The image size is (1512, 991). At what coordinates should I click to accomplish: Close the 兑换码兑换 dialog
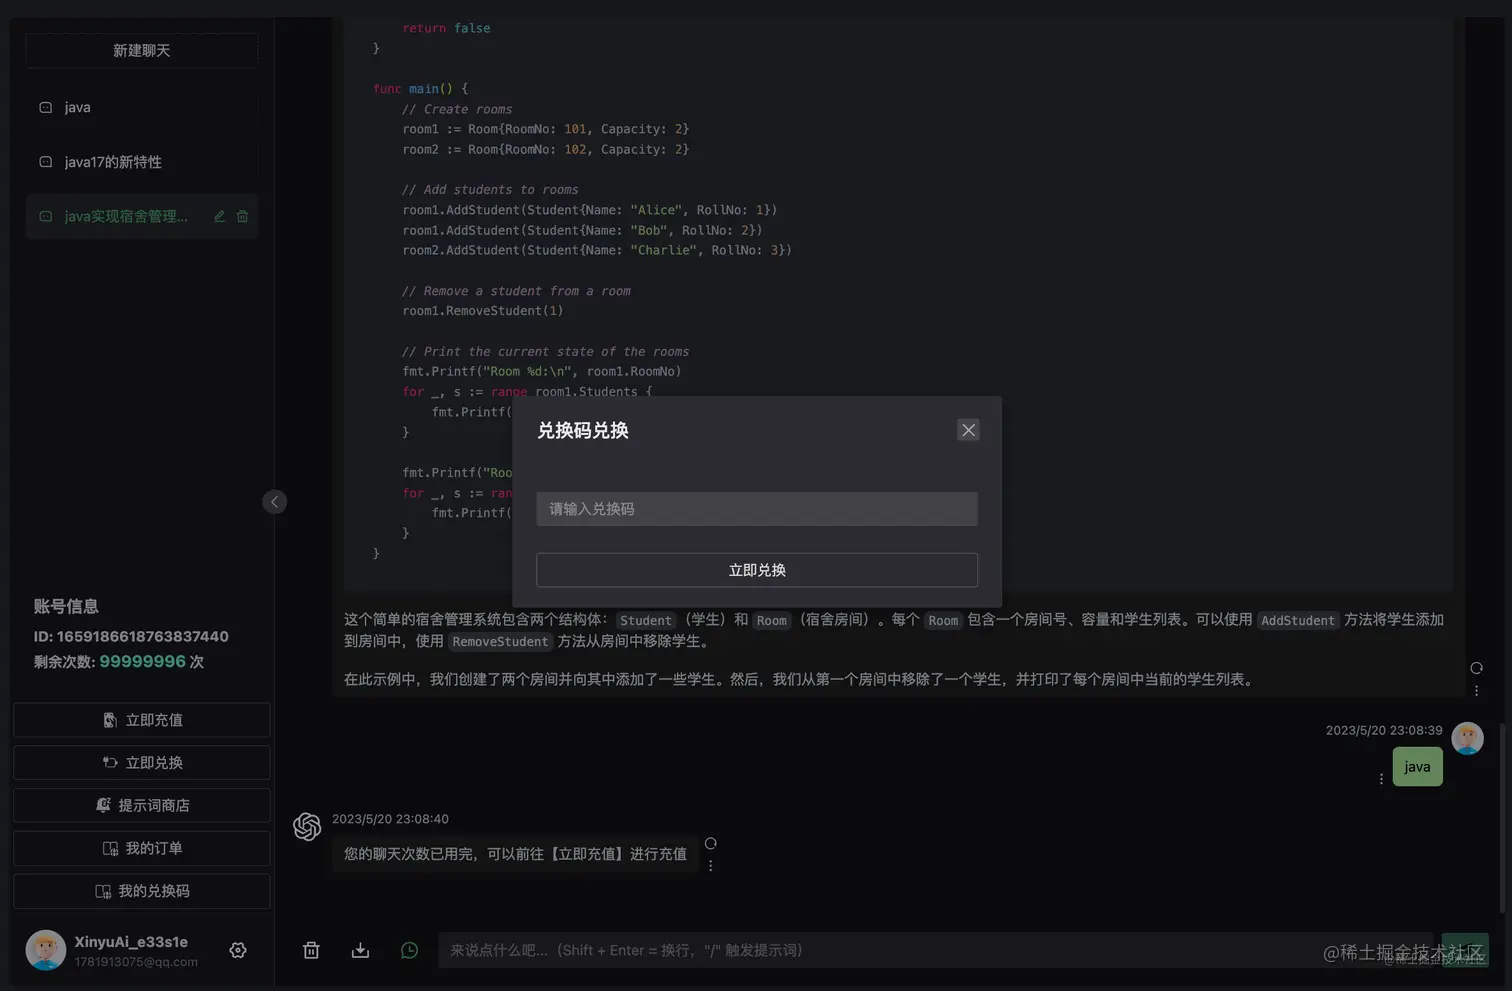(x=968, y=430)
